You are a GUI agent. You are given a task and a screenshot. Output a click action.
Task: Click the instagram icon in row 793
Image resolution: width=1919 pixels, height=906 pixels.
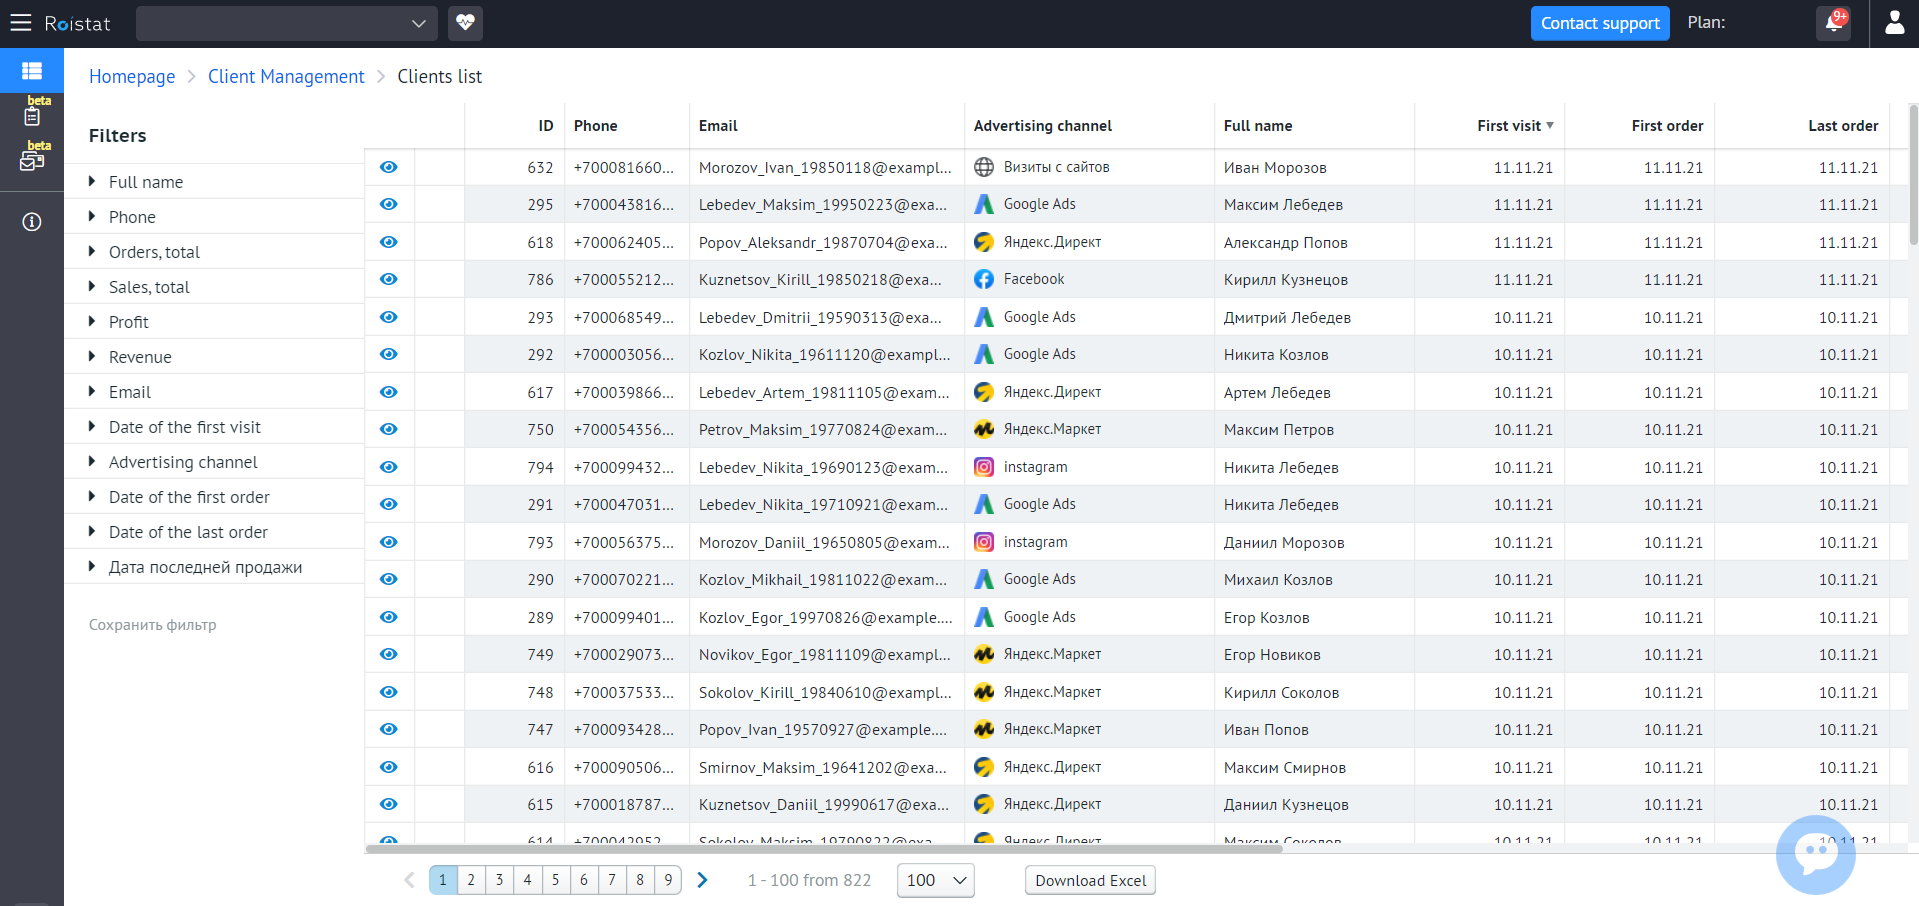(x=984, y=542)
